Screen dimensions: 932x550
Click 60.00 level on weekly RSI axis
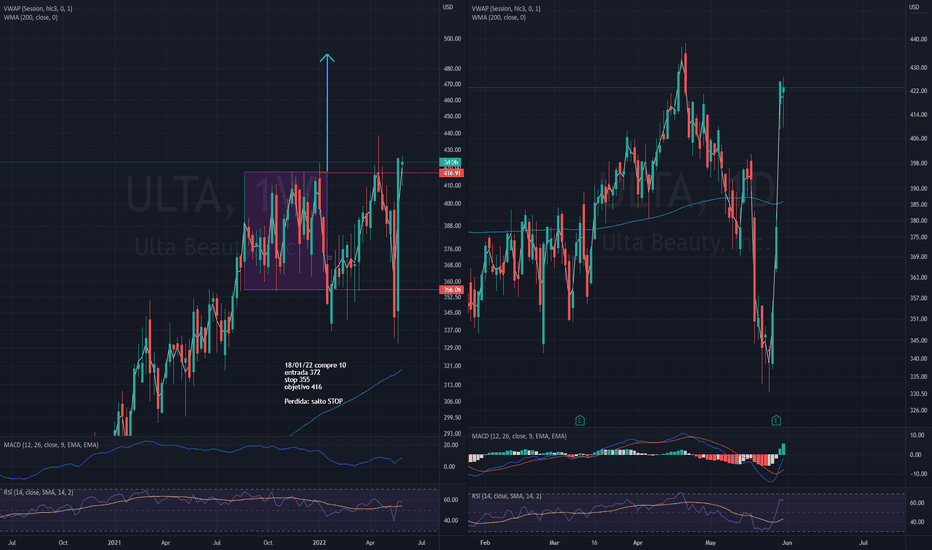coord(451,500)
